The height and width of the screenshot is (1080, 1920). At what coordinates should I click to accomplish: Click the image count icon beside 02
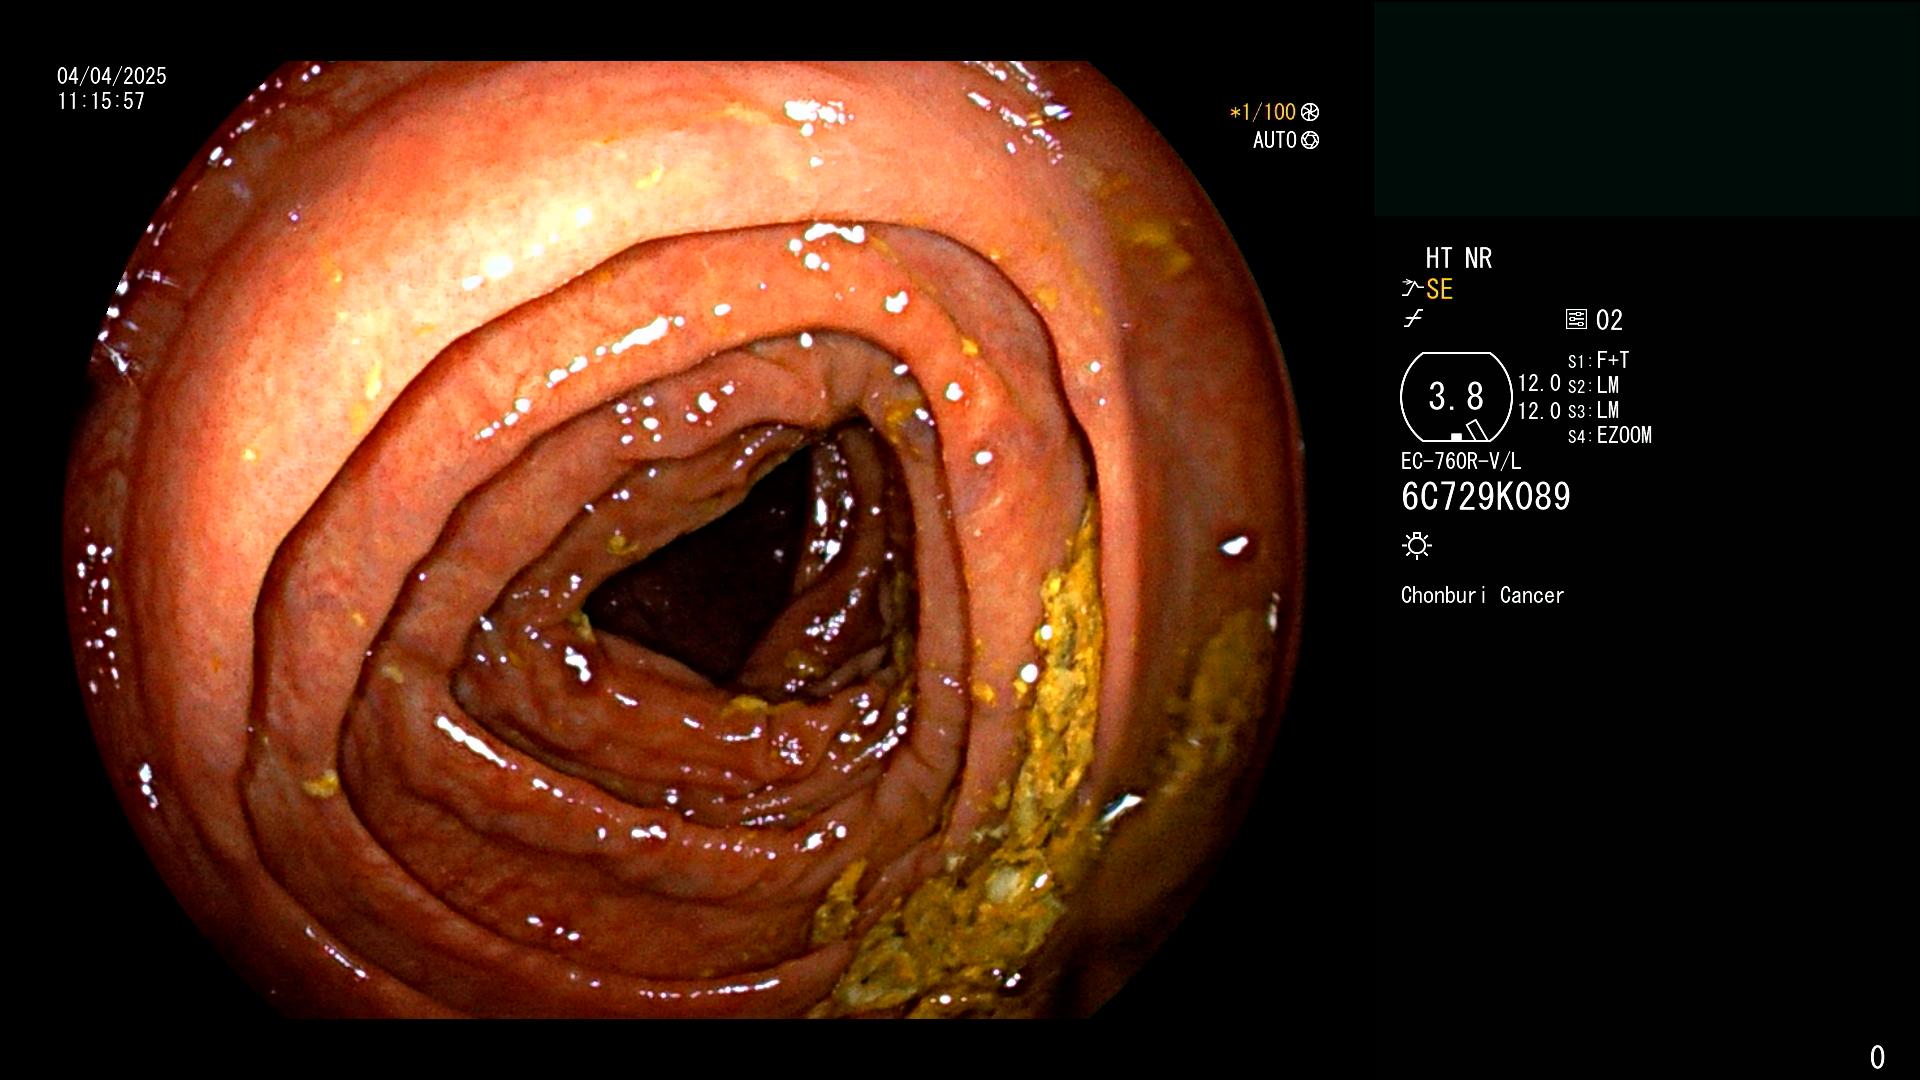pyautogui.click(x=1576, y=319)
